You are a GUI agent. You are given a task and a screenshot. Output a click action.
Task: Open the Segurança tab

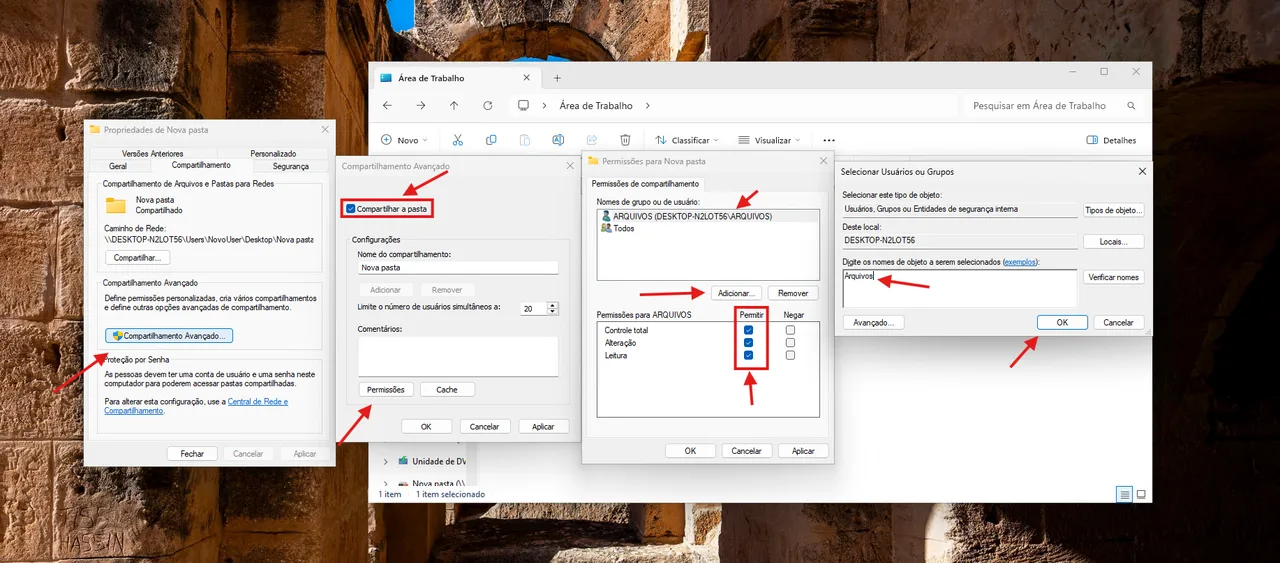(x=291, y=166)
